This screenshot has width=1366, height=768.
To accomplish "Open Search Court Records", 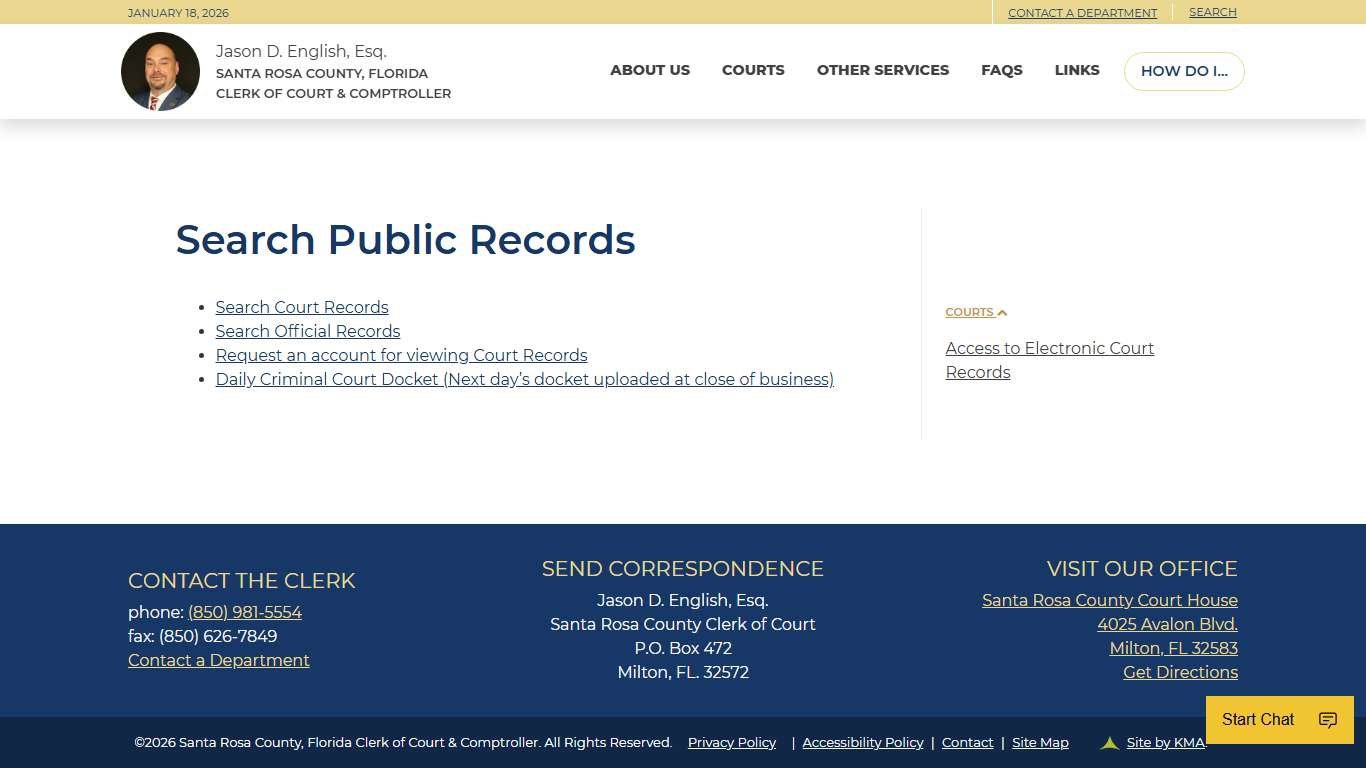I will [302, 307].
